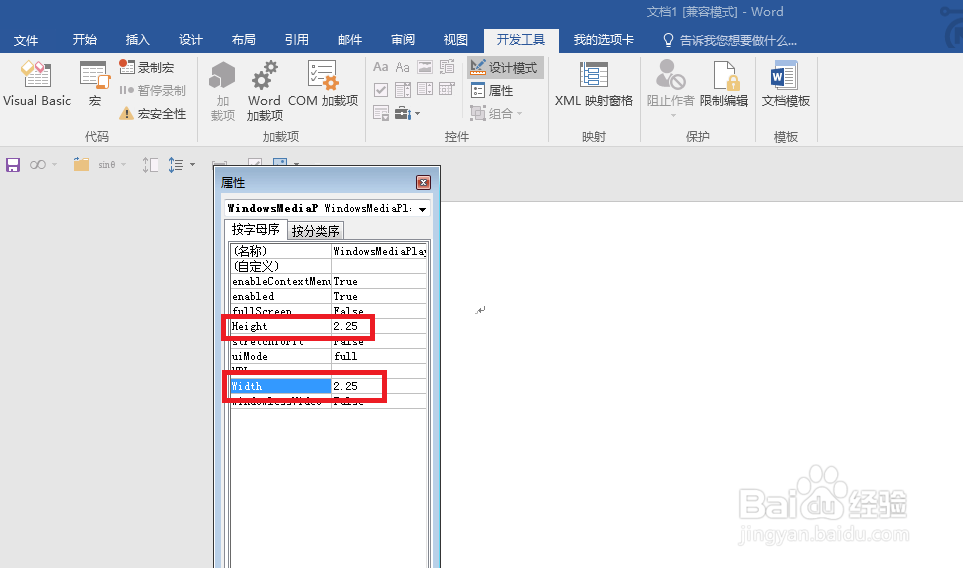
Task: Select the Alphabetic (按字母序) tab
Action: 255,230
